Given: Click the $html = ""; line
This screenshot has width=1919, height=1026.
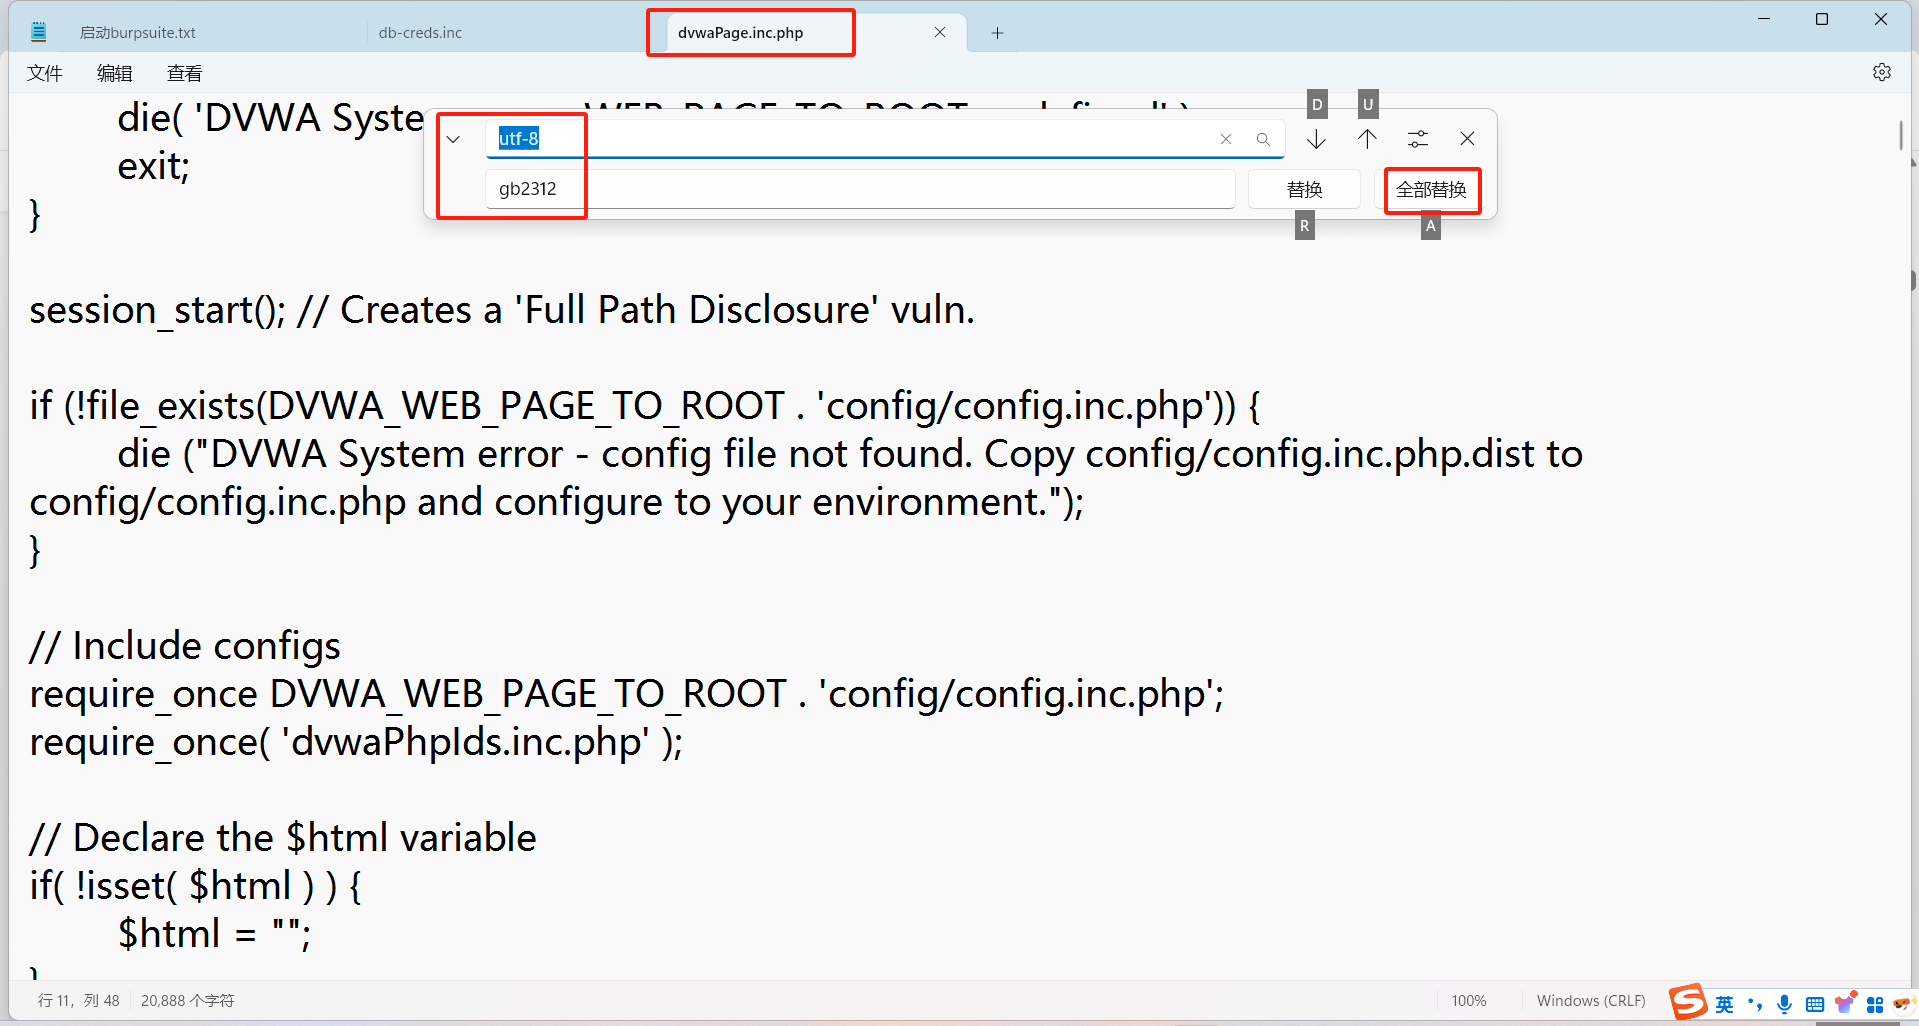Looking at the screenshot, I should (x=214, y=934).
